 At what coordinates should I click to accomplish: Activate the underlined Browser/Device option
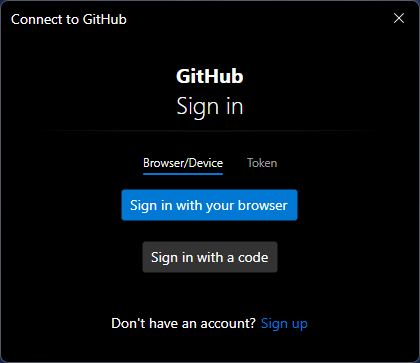coord(183,163)
